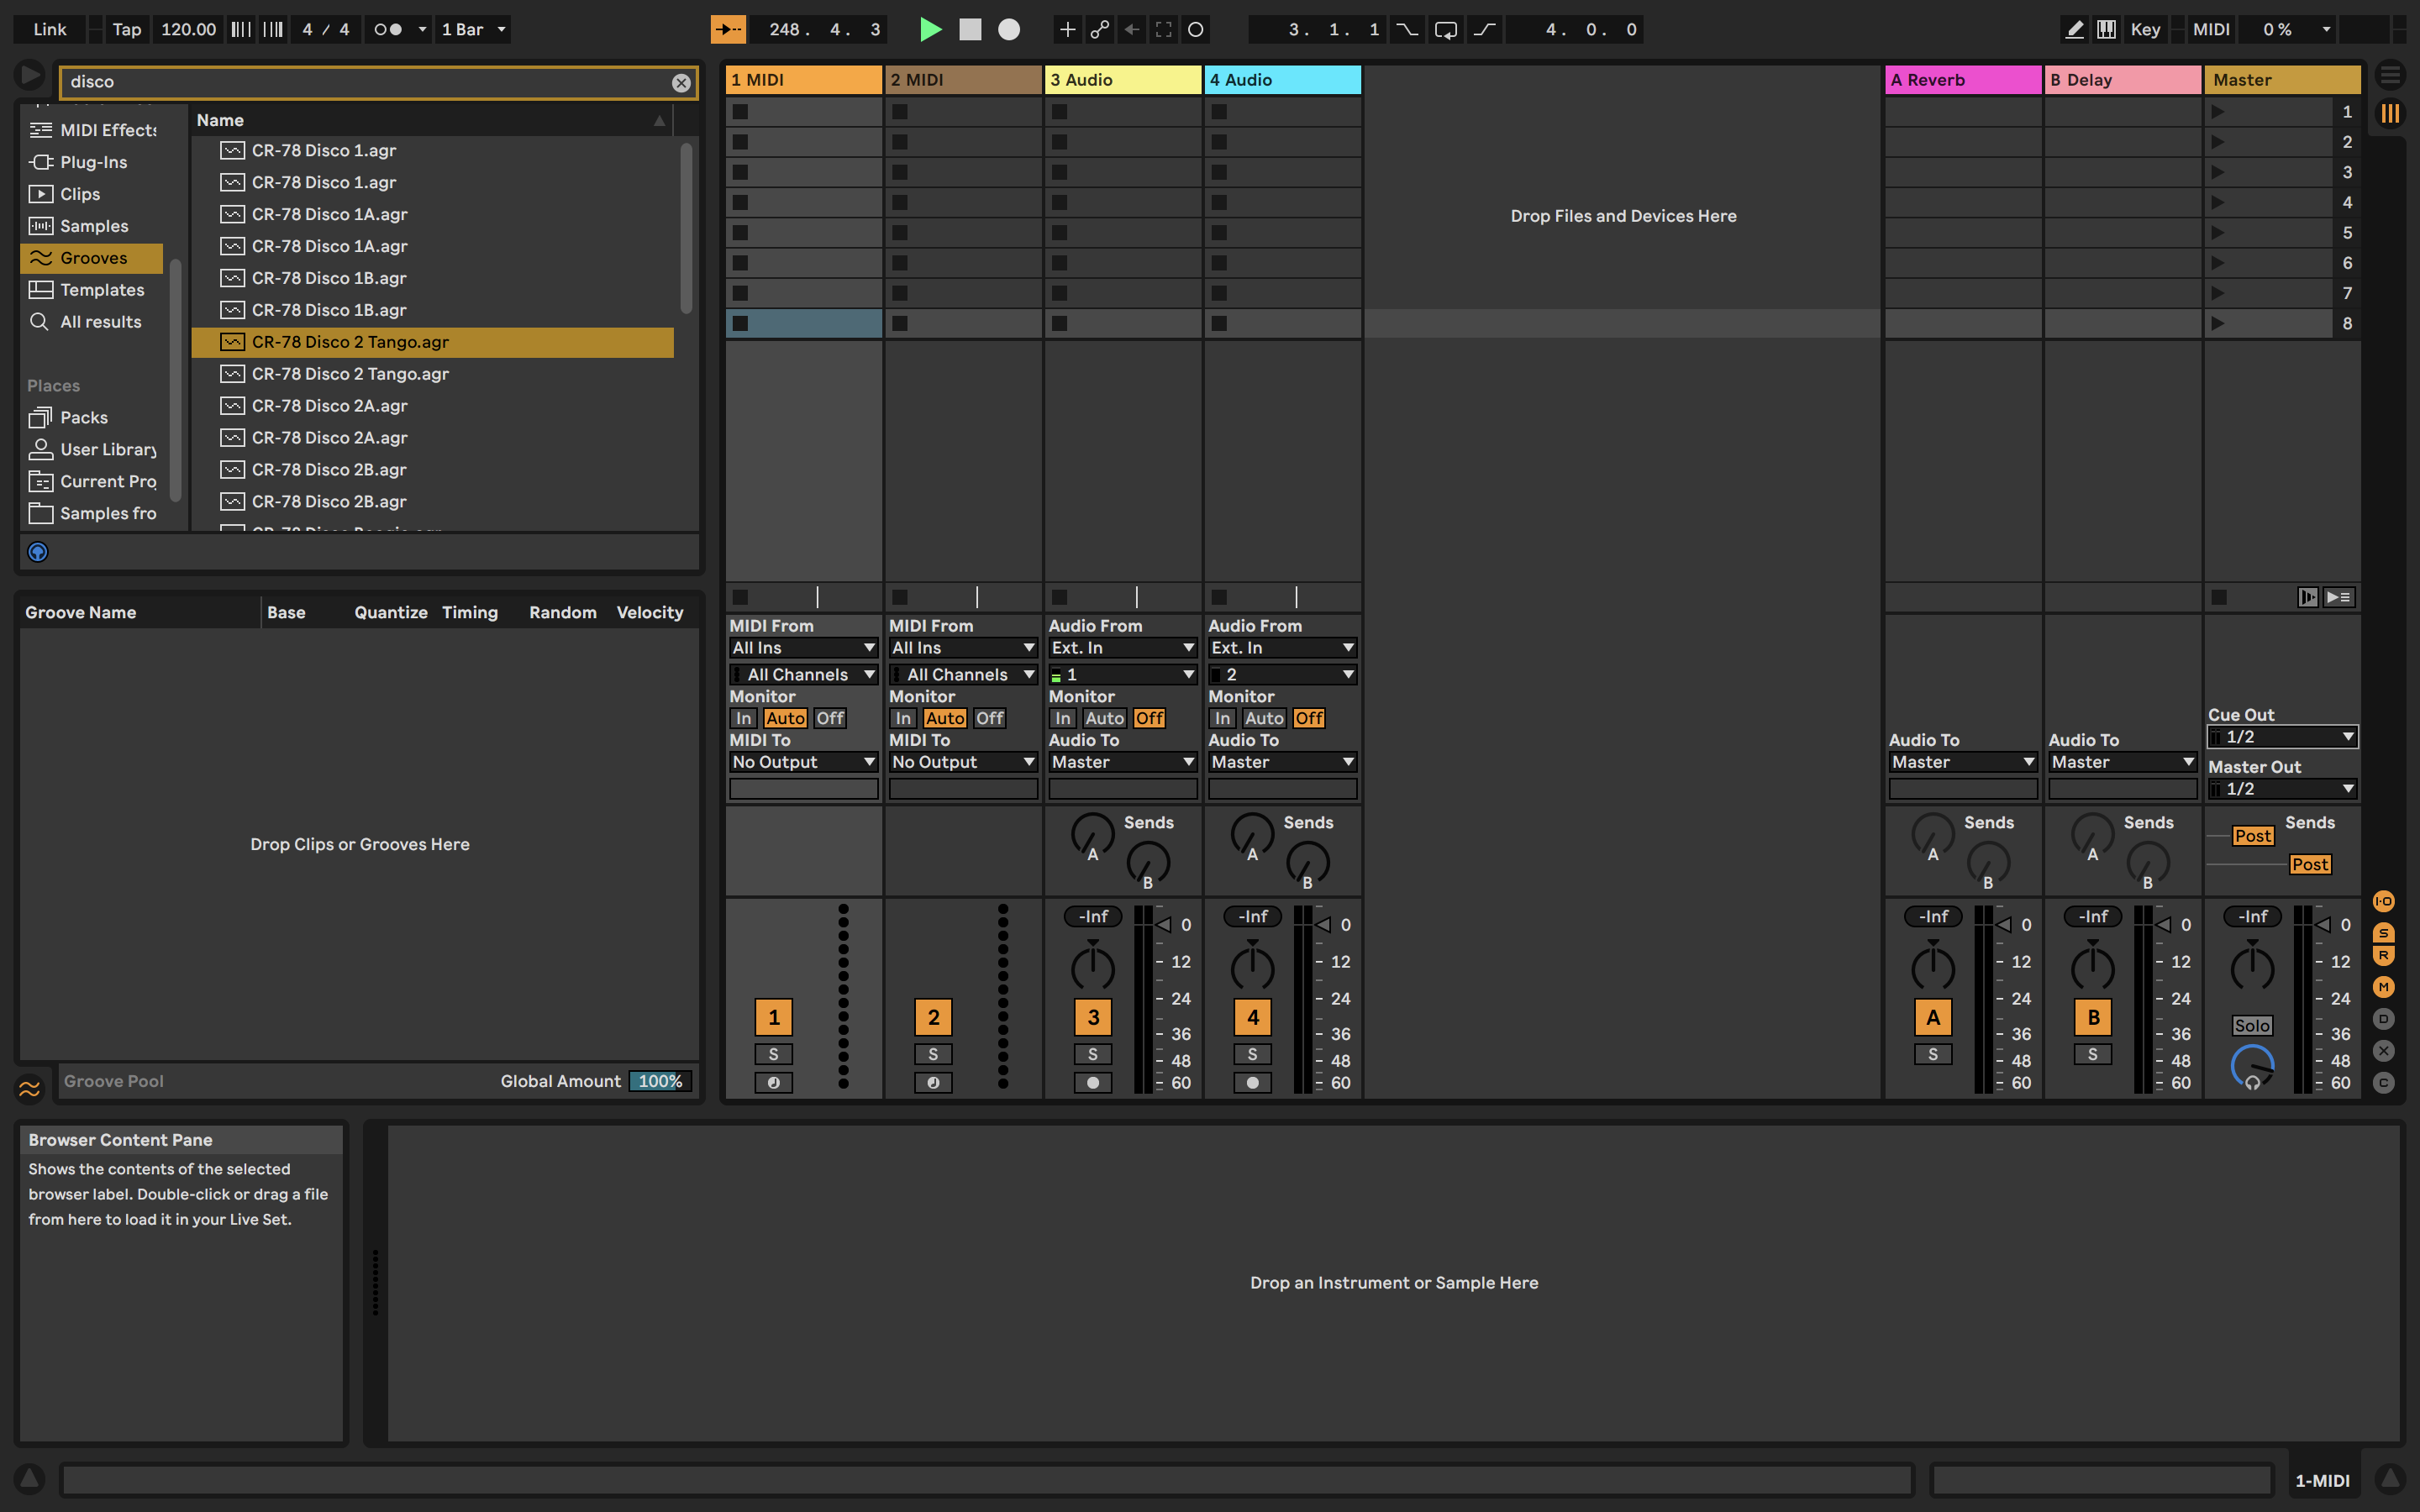
Task: Toggle the Follow playback icon
Action: point(728,29)
